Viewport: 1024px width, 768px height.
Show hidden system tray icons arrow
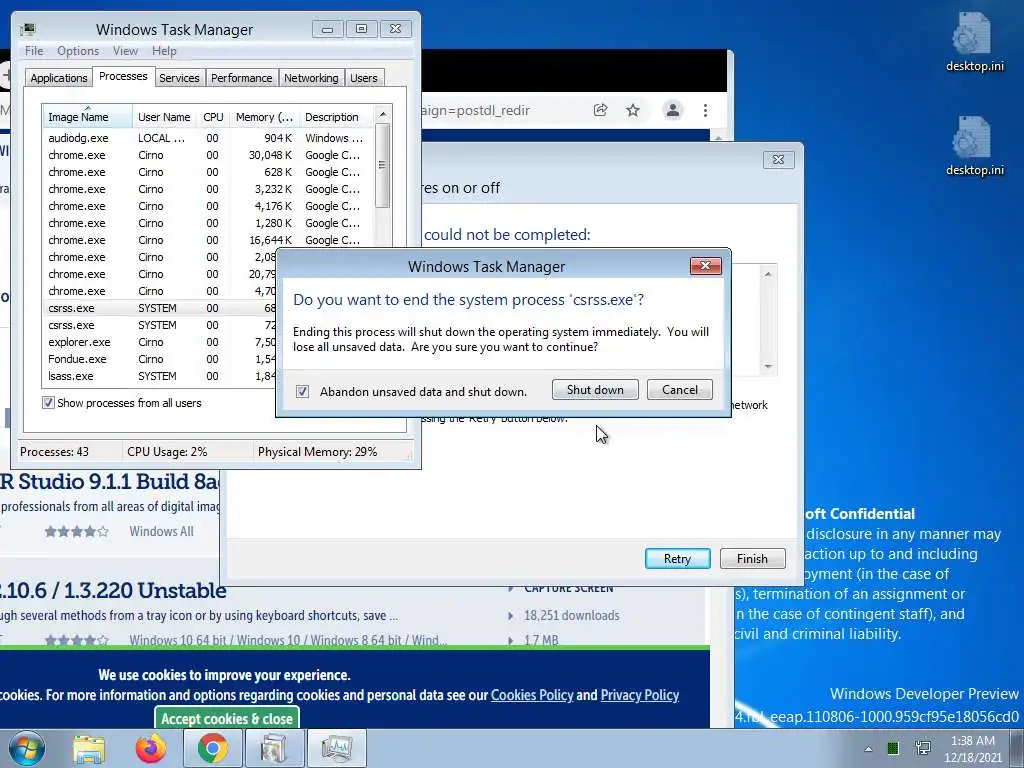point(869,748)
